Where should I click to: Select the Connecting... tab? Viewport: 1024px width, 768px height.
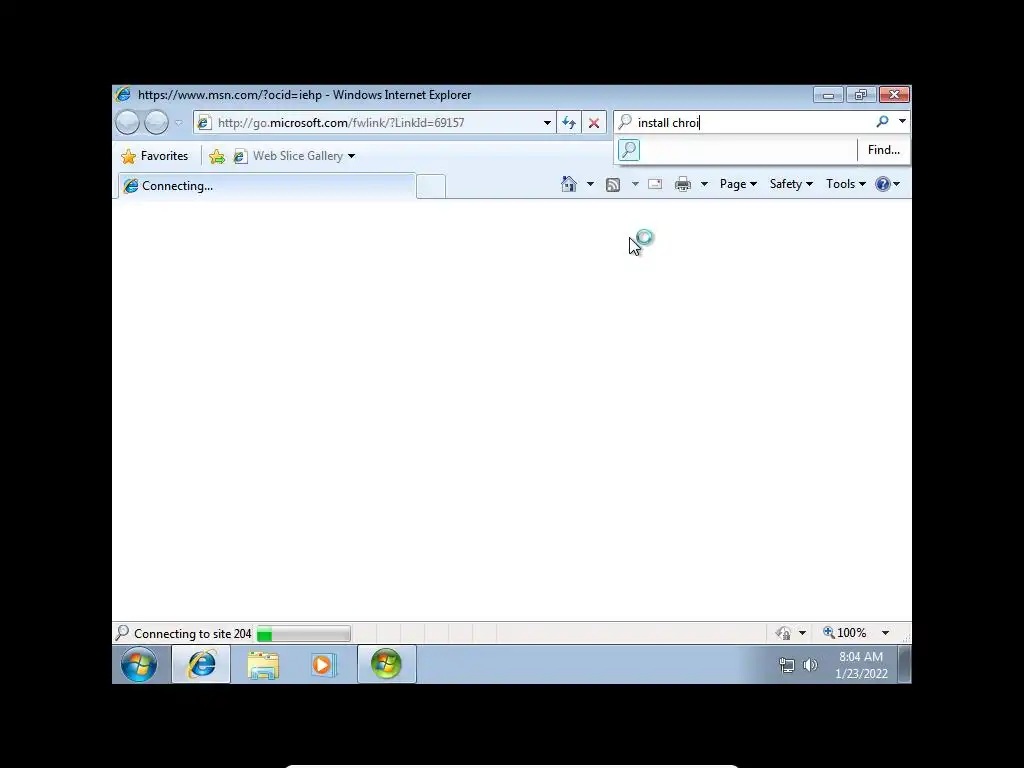pos(266,186)
